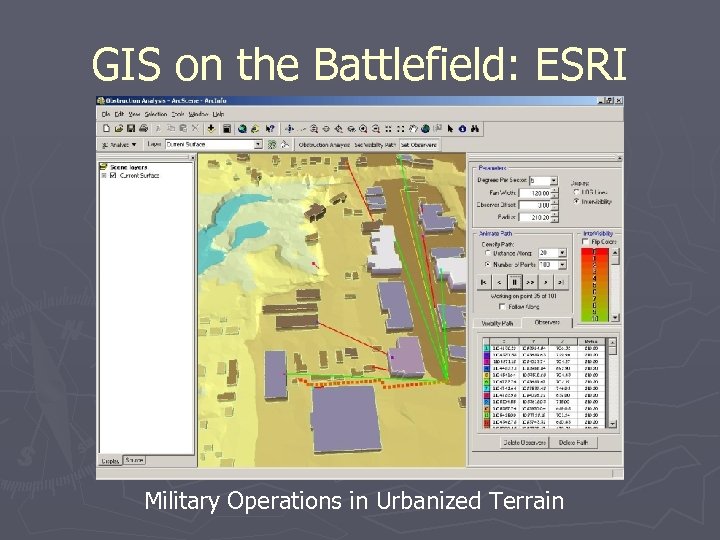
Task: Click the Delete Observers button
Action: tap(523, 443)
